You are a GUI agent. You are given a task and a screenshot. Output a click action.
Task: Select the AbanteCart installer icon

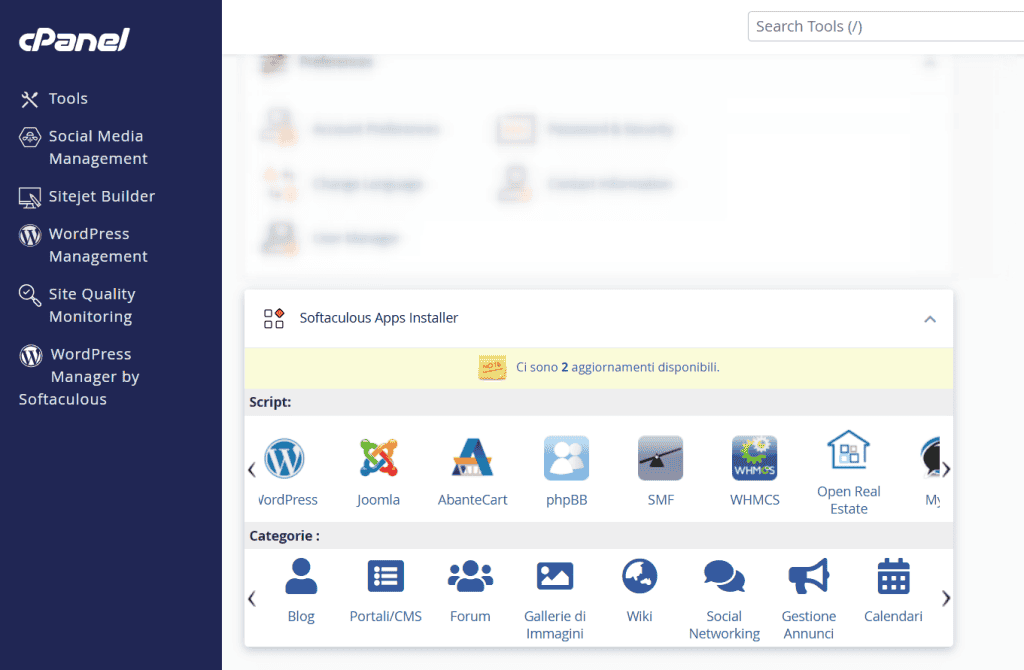click(x=472, y=459)
